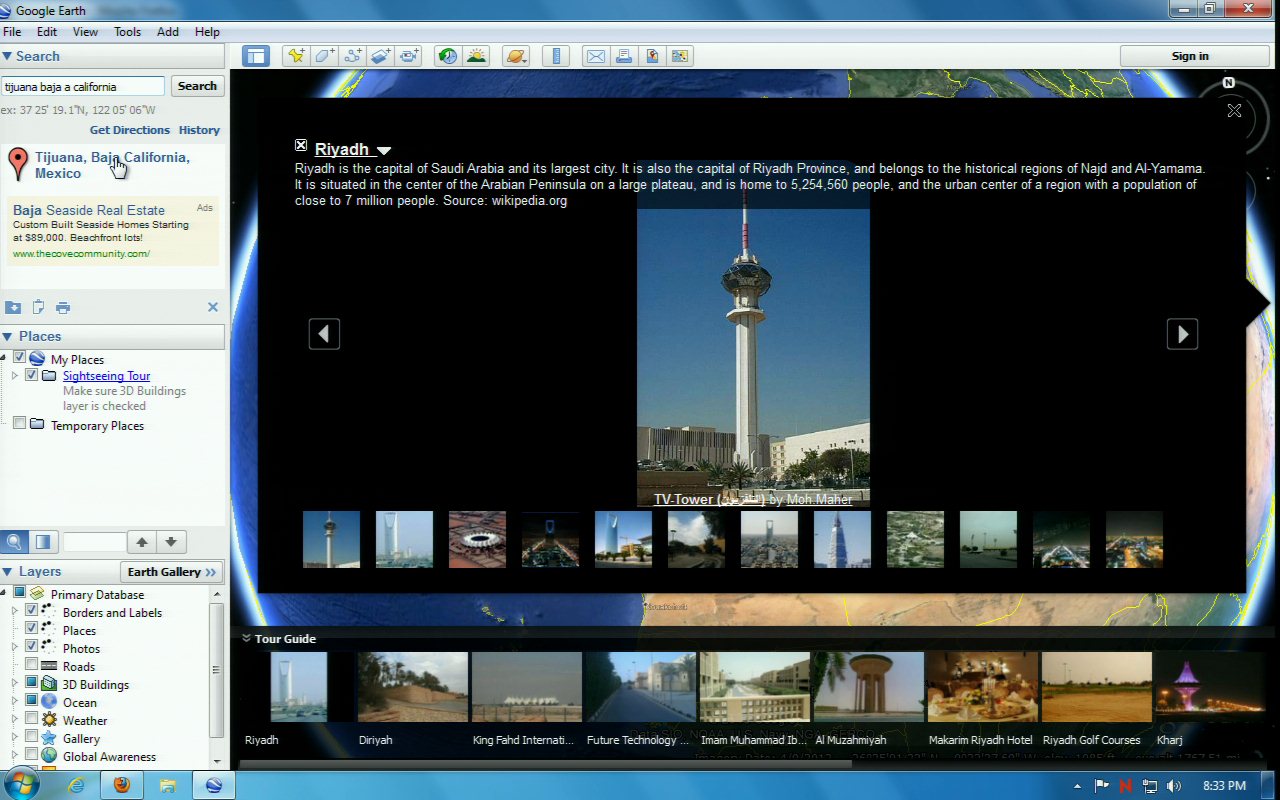1280x800 pixels.
Task: Click the Get Directions link
Action: pos(130,130)
